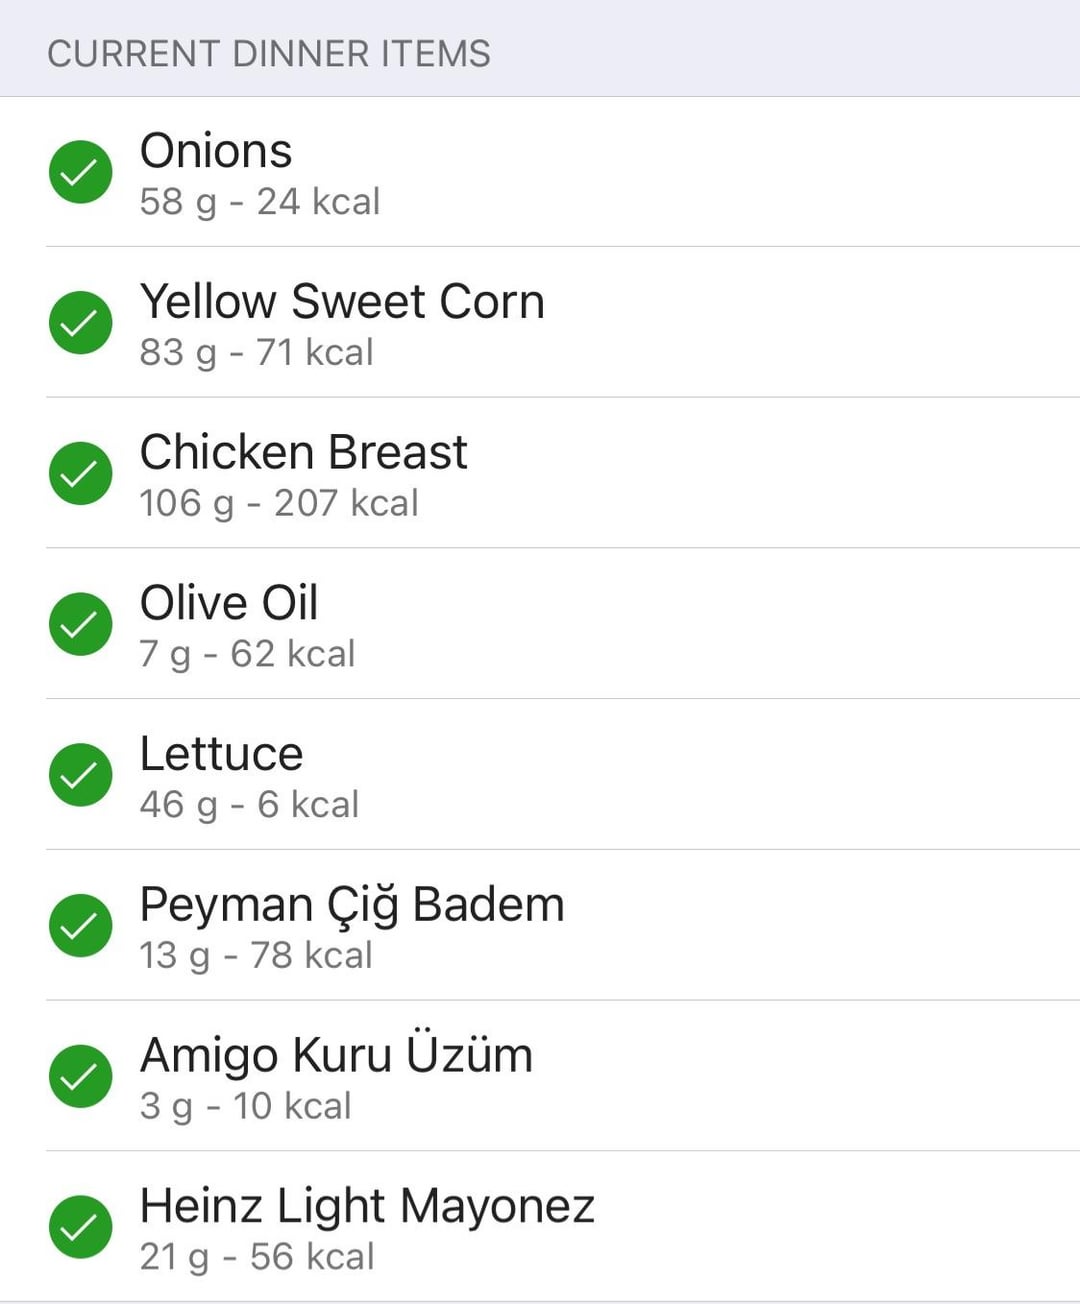Uncheck the green checkmark beside Onions
This screenshot has height=1304, width=1080.
click(80, 172)
